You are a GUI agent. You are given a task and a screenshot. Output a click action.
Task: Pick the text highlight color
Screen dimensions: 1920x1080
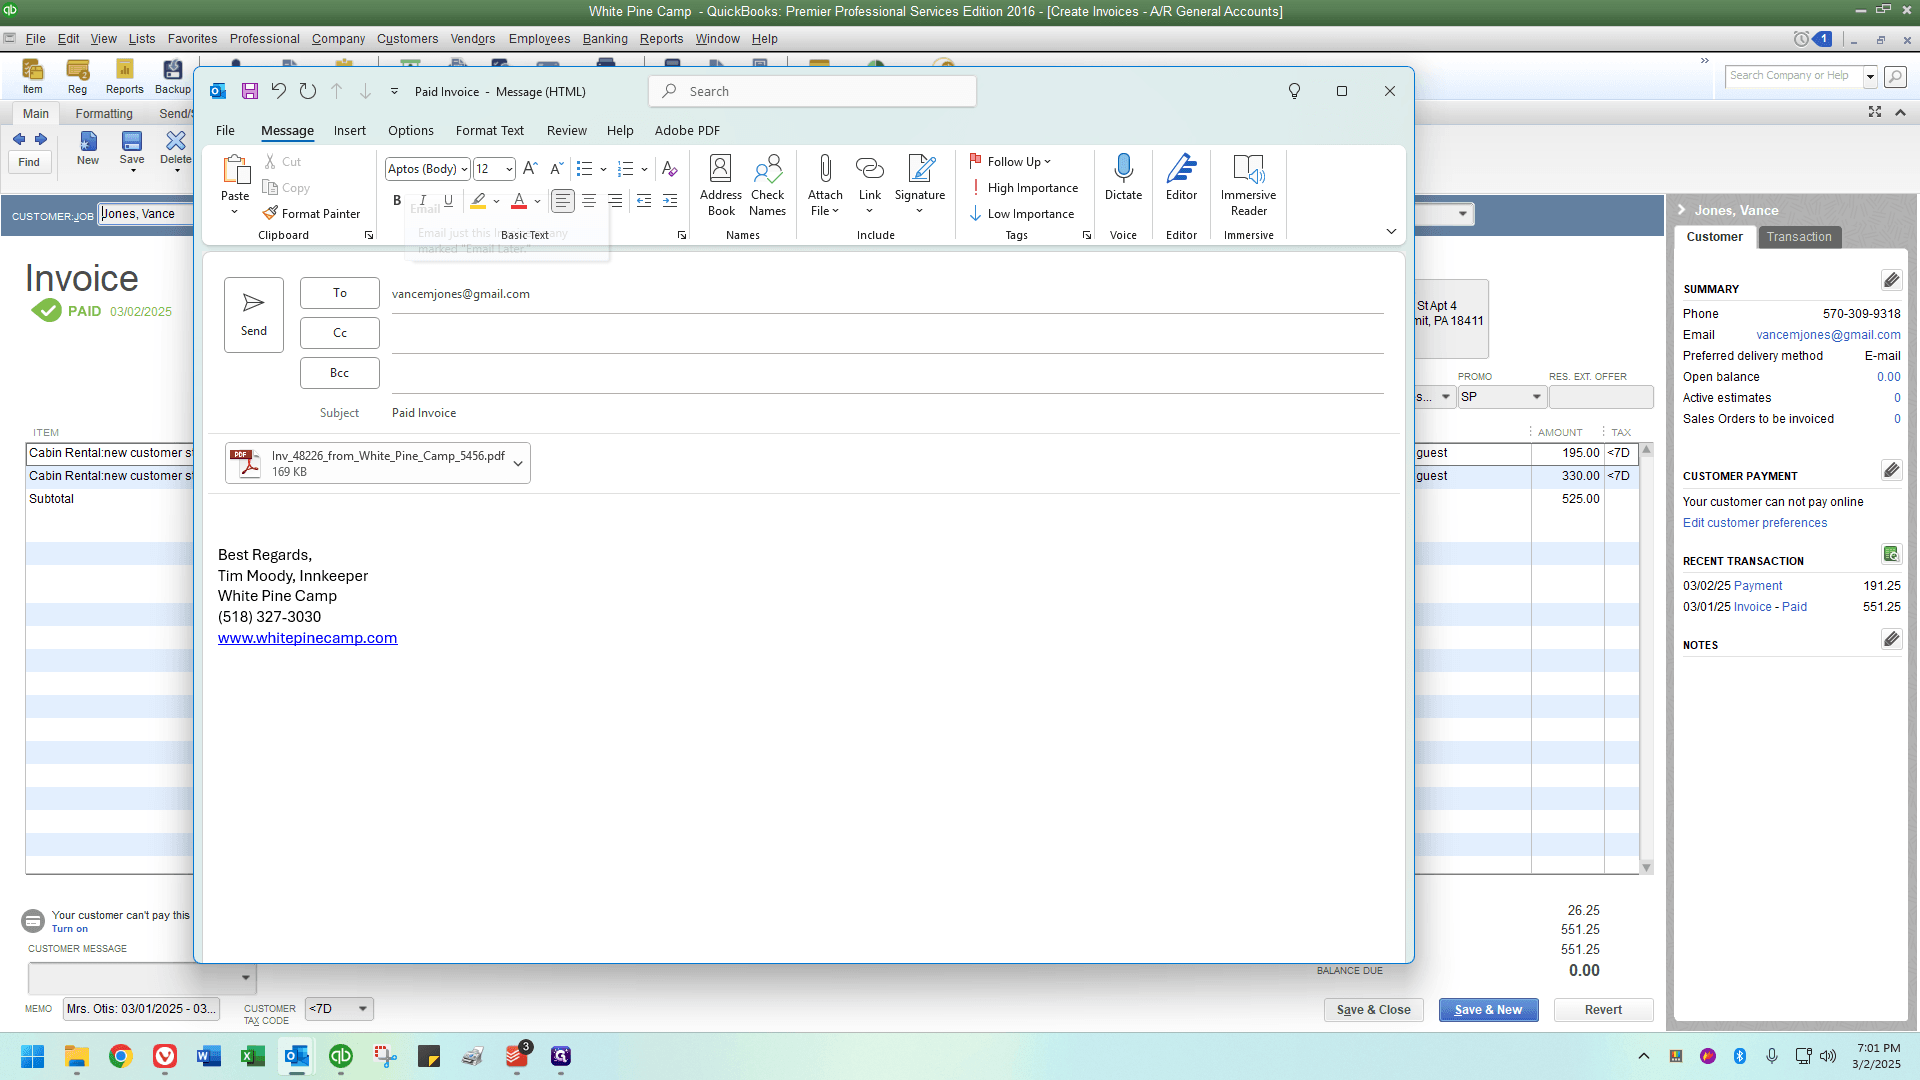[x=479, y=201]
